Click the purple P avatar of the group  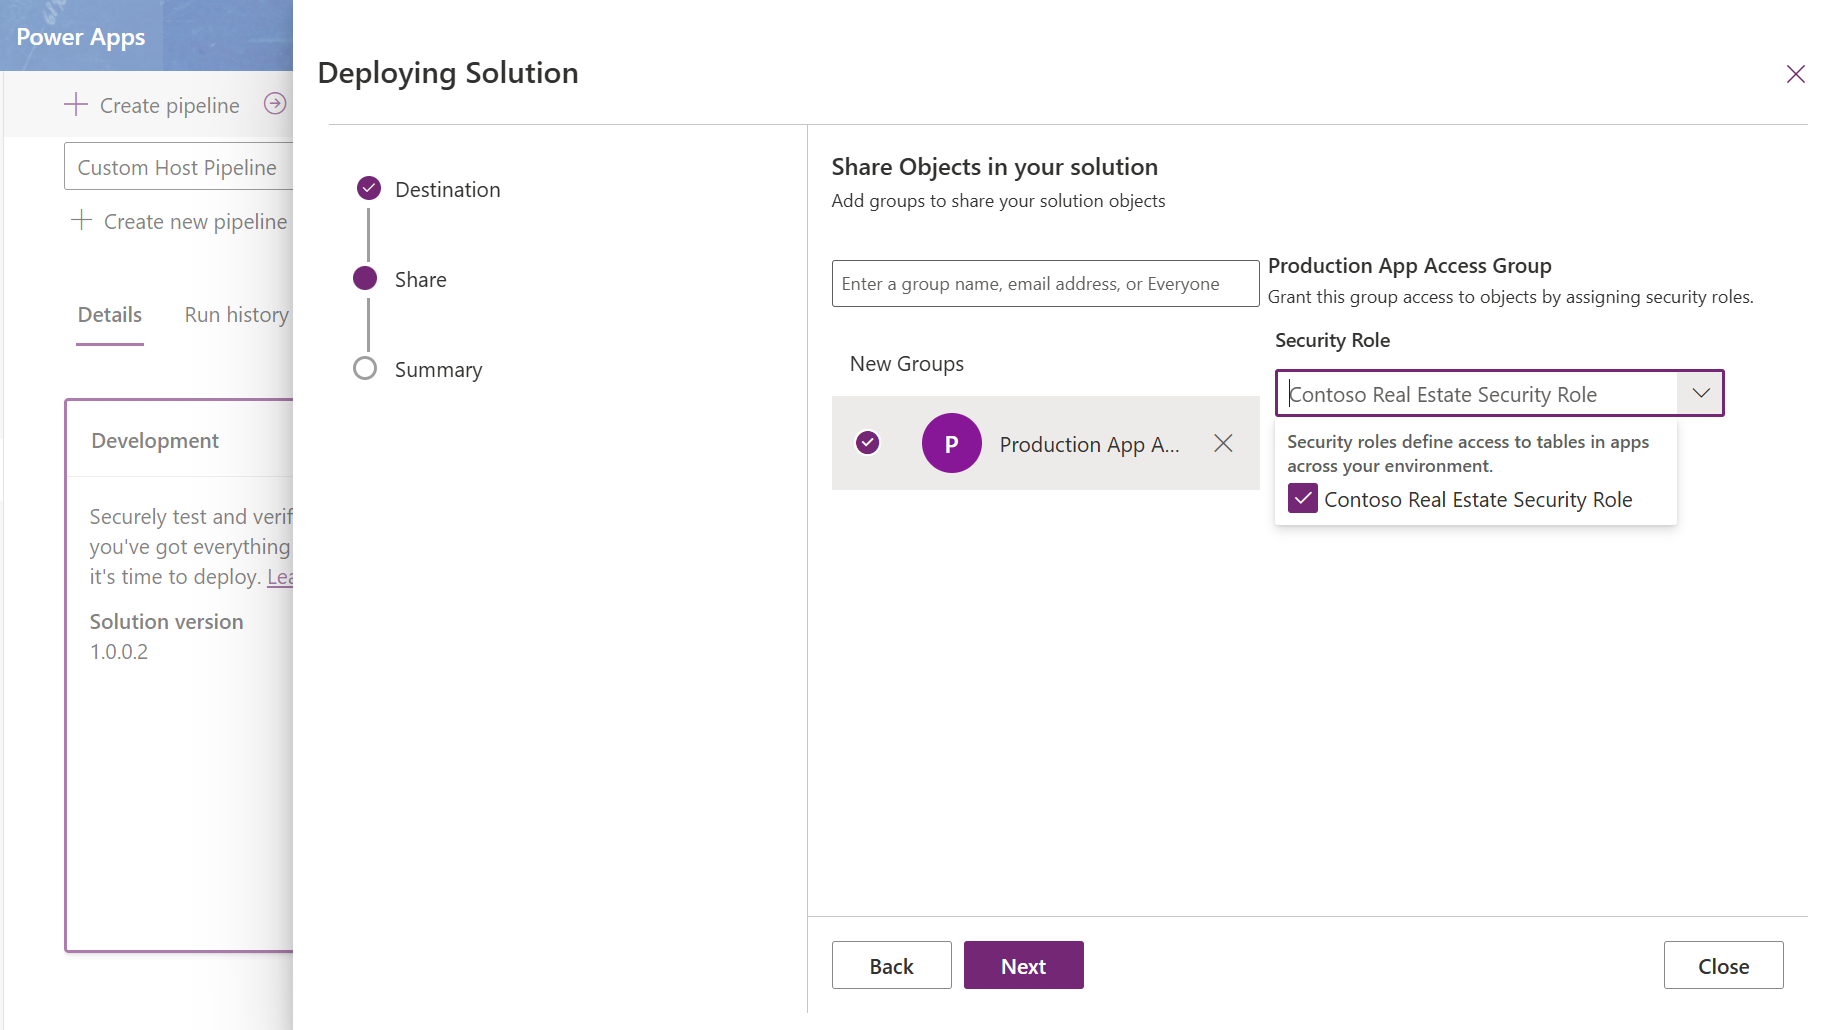pyautogui.click(x=951, y=443)
